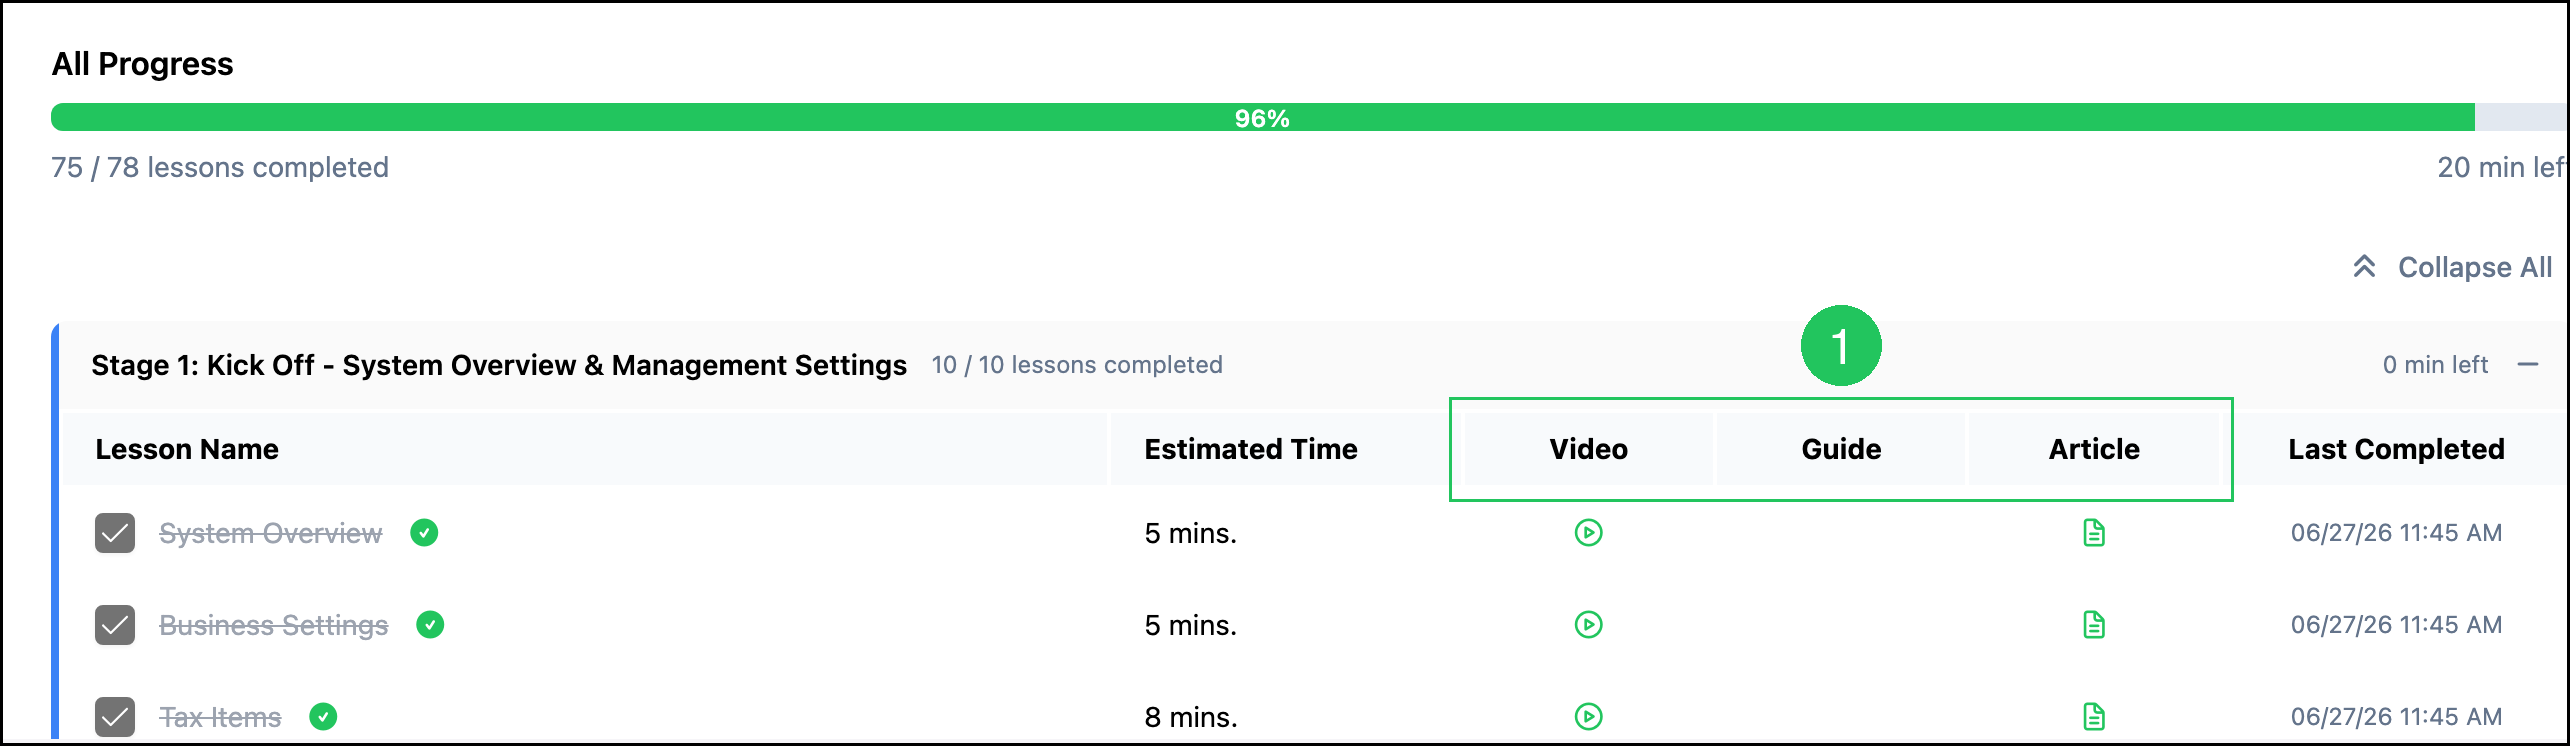2570x746 pixels.
Task: Uncheck the Tax Items lesson checkbox
Action: [x=115, y=717]
